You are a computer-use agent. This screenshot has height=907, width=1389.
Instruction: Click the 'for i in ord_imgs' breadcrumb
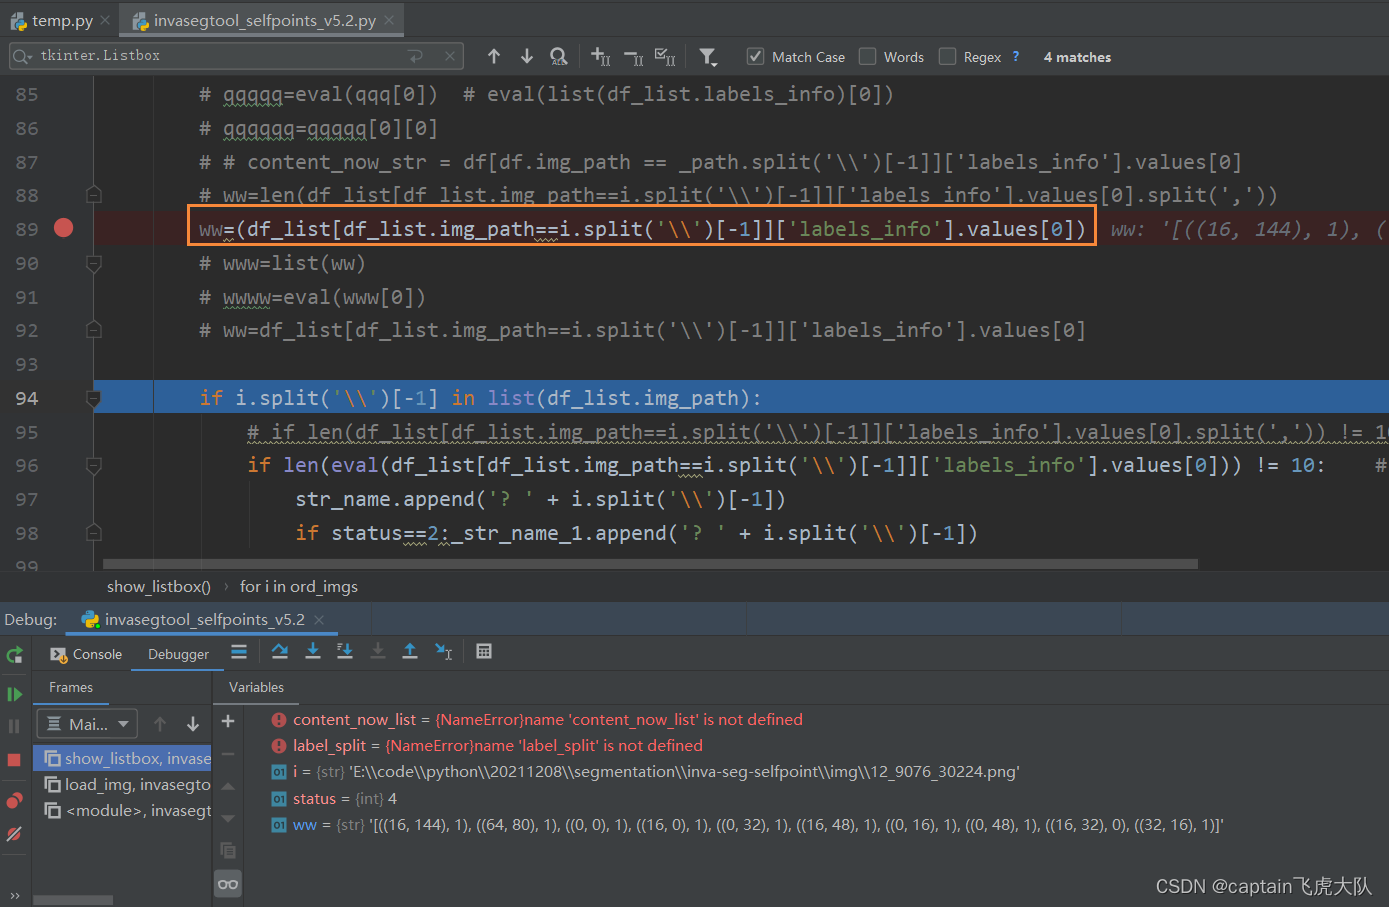(299, 586)
